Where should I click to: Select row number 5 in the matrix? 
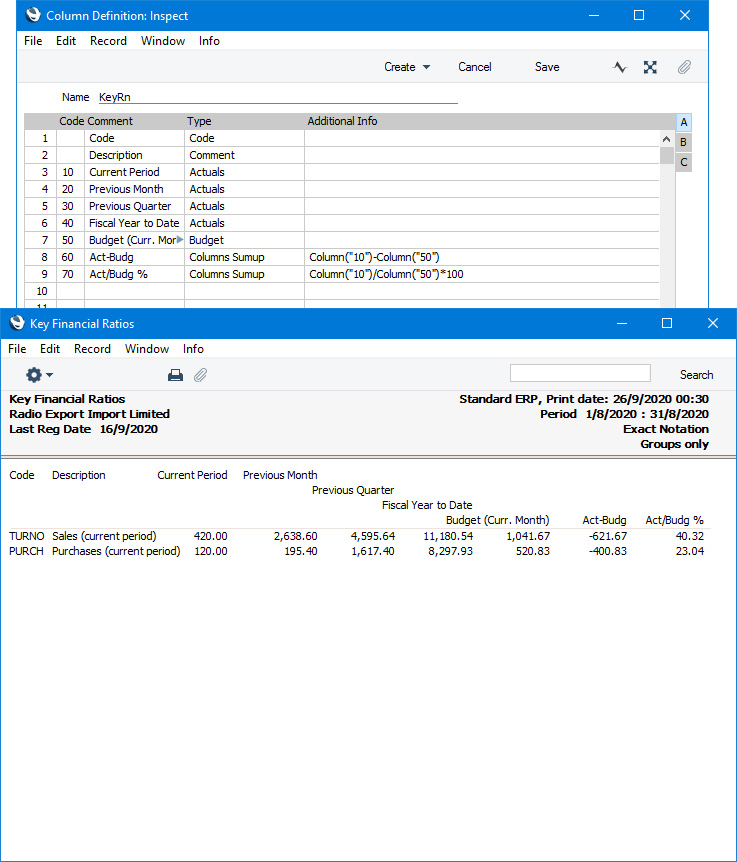pyautogui.click(x=41, y=206)
